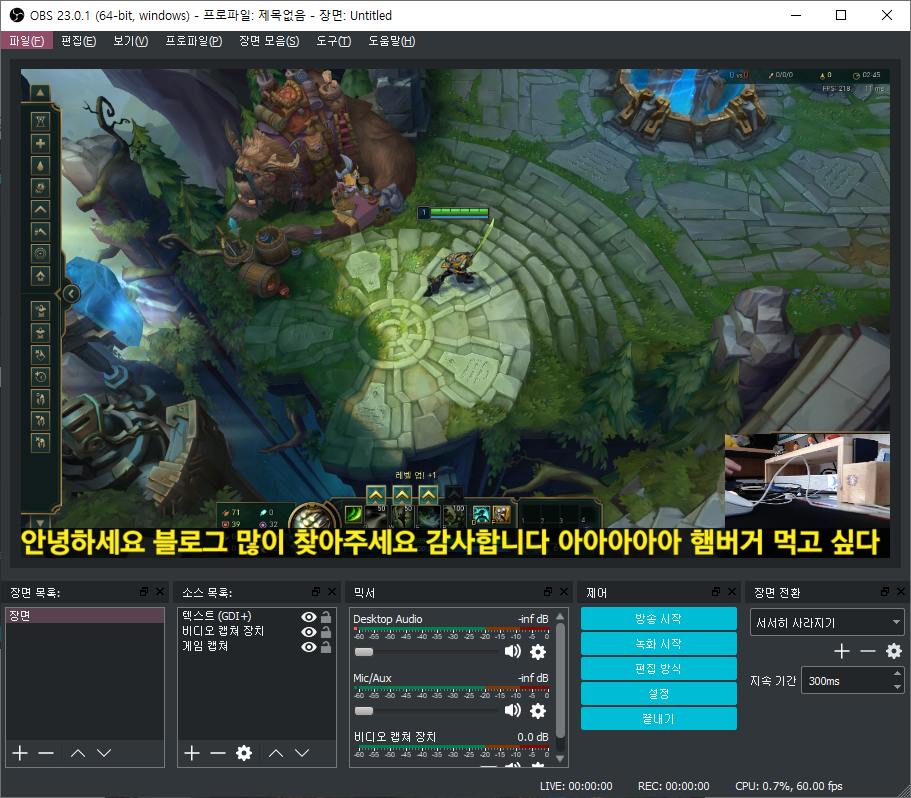Move scene down with arrow
The image size is (911, 798).
pyautogui.click(x=104, y=753)
